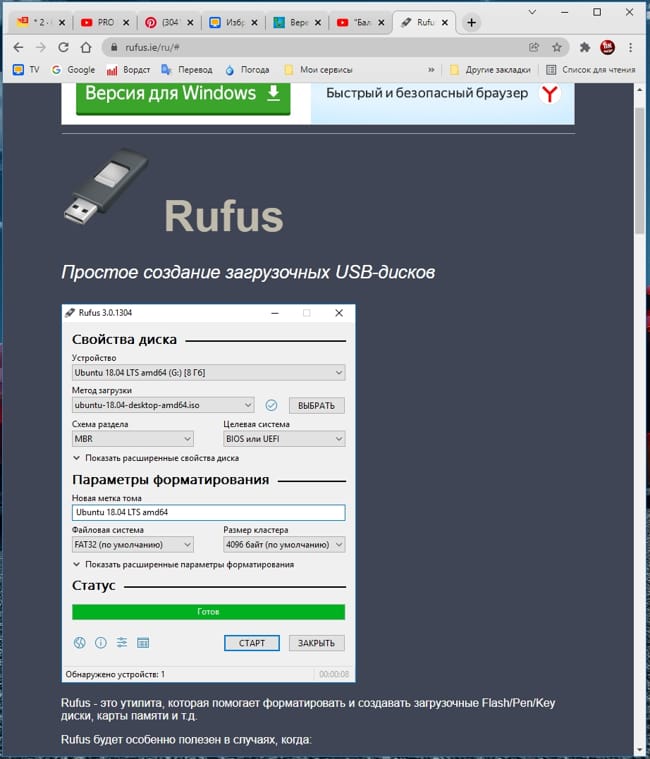Screen dimensions: 650x759
Task: Go back to the previous page
Action: [18, 47]
